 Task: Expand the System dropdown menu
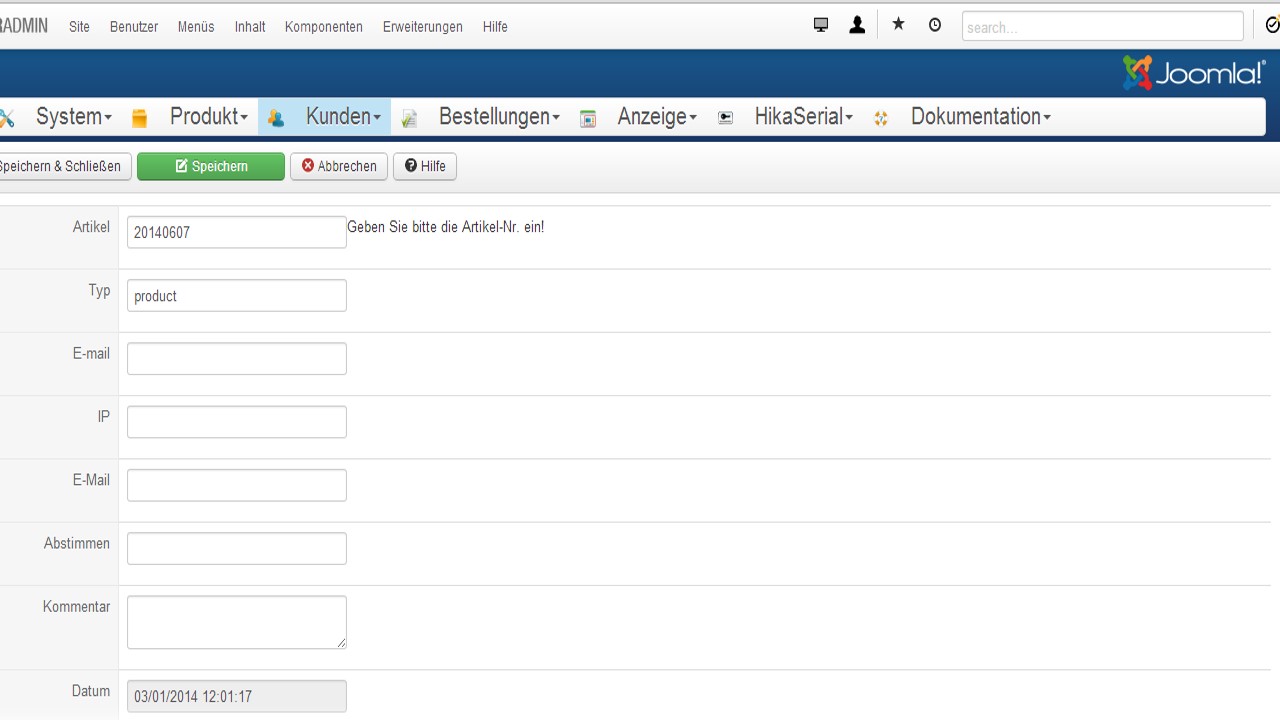pyautogui.click(x=74, y=117)
